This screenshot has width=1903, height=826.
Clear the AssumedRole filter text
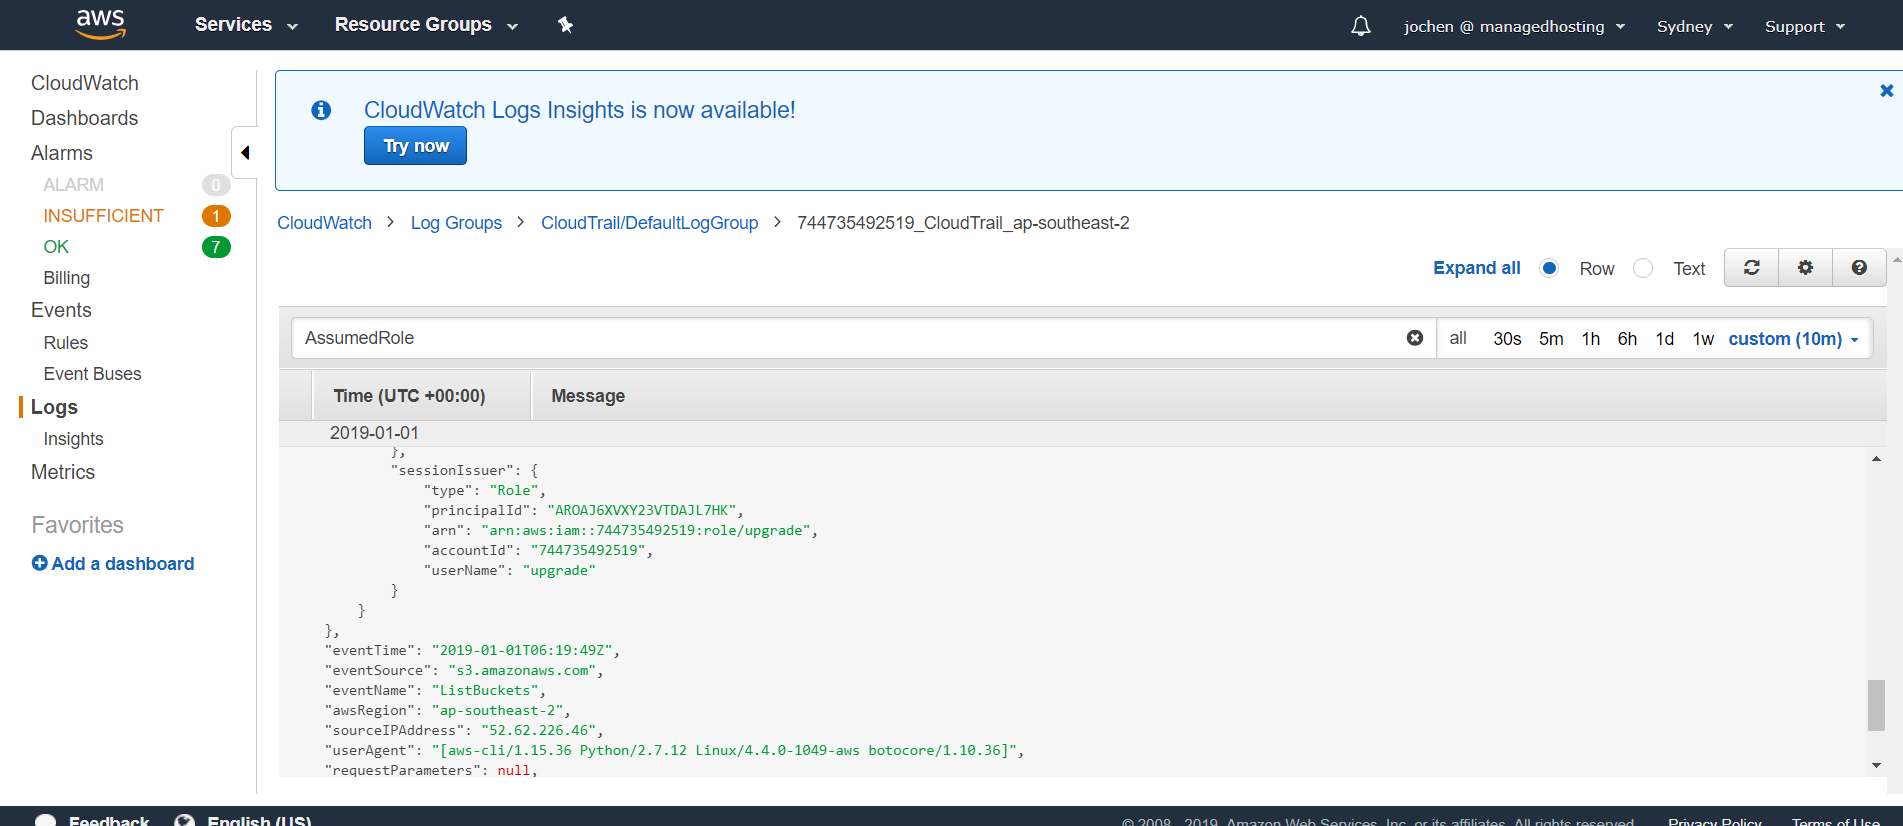1414,338
